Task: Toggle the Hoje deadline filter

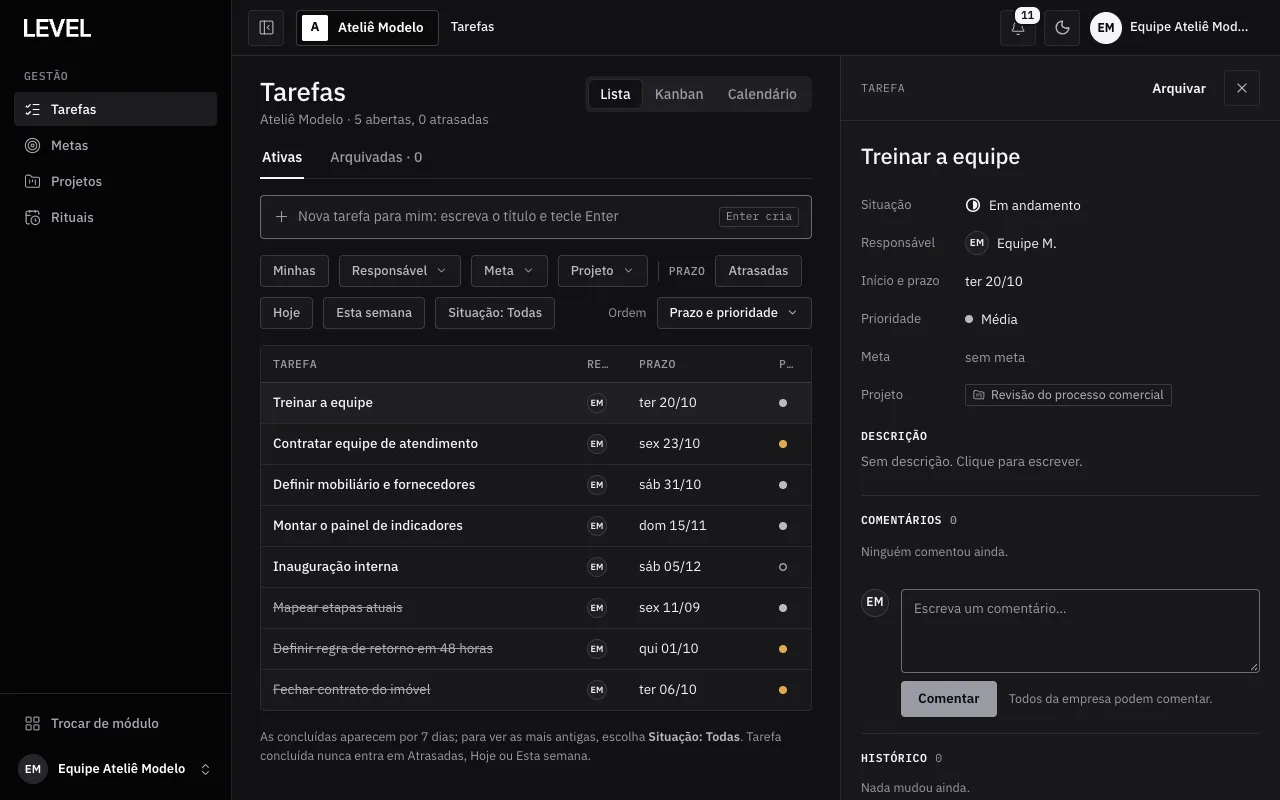Action: [286, 313]
